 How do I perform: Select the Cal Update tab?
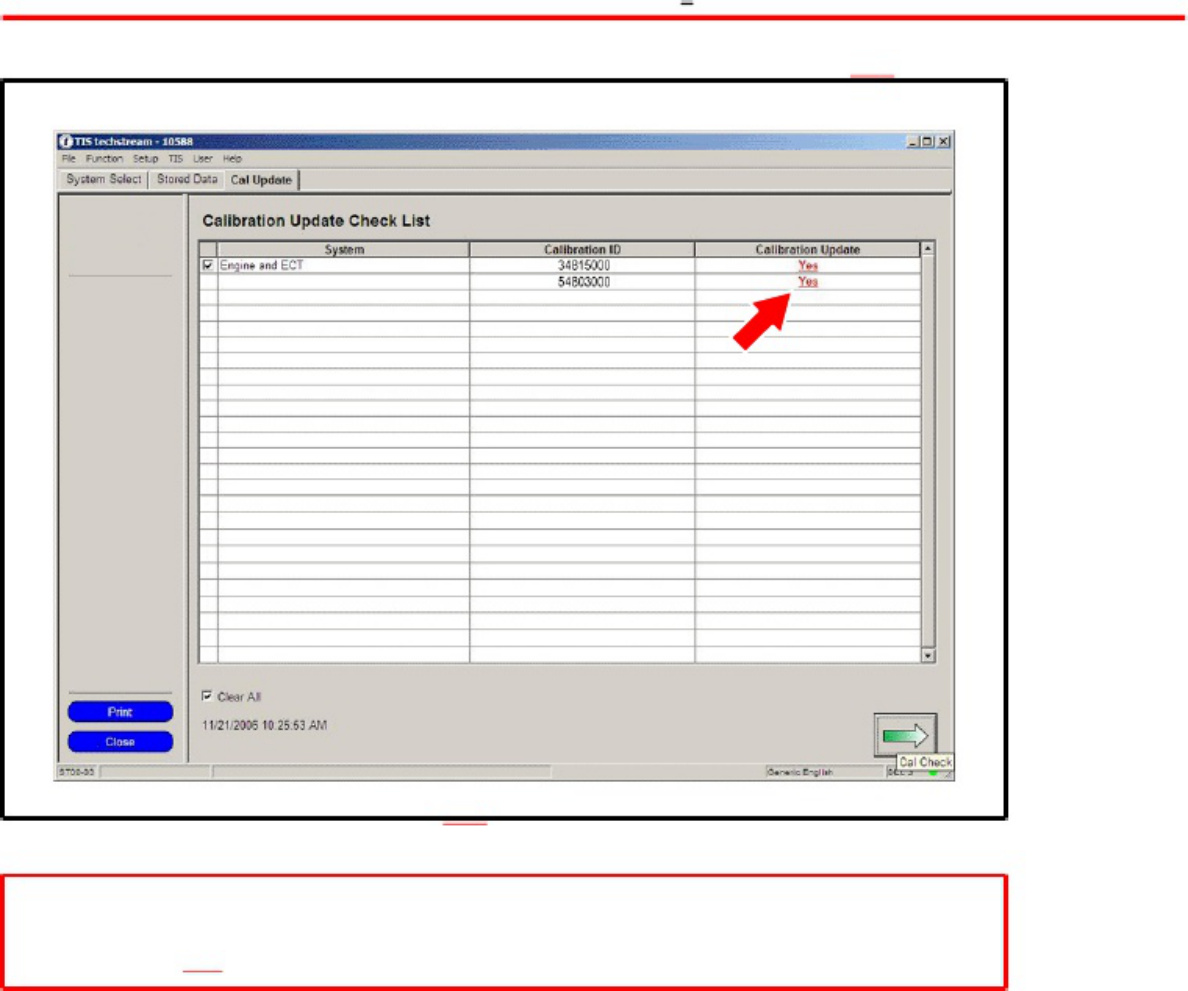[x=261, y=180]
